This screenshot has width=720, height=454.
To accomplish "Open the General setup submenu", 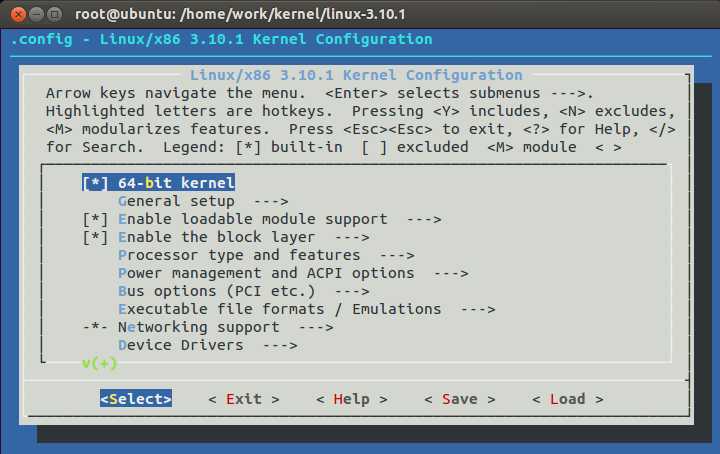I will (x=203, y=201).
